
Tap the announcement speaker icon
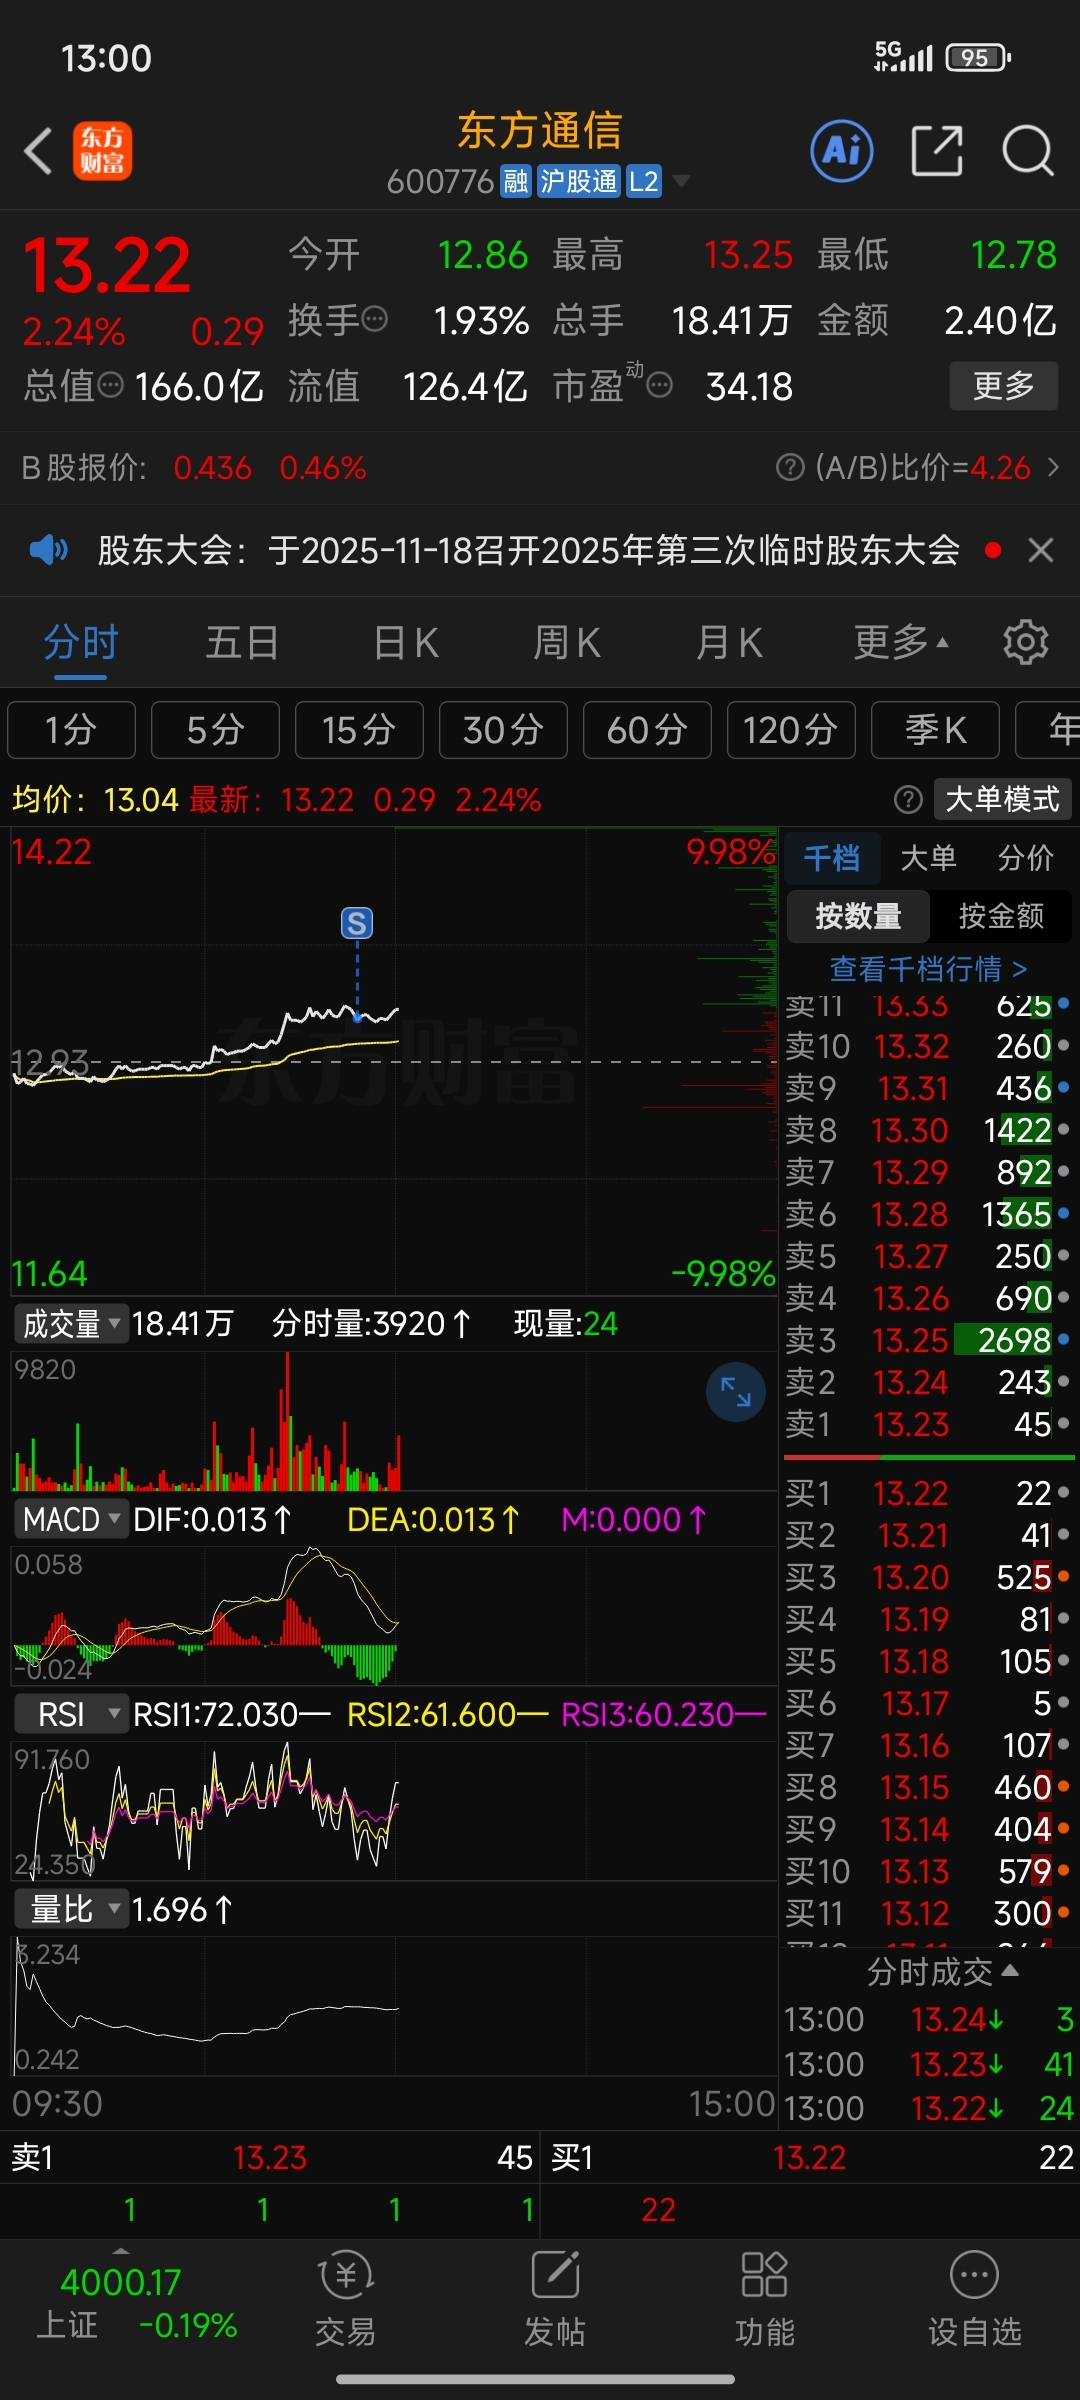[48, 549]
